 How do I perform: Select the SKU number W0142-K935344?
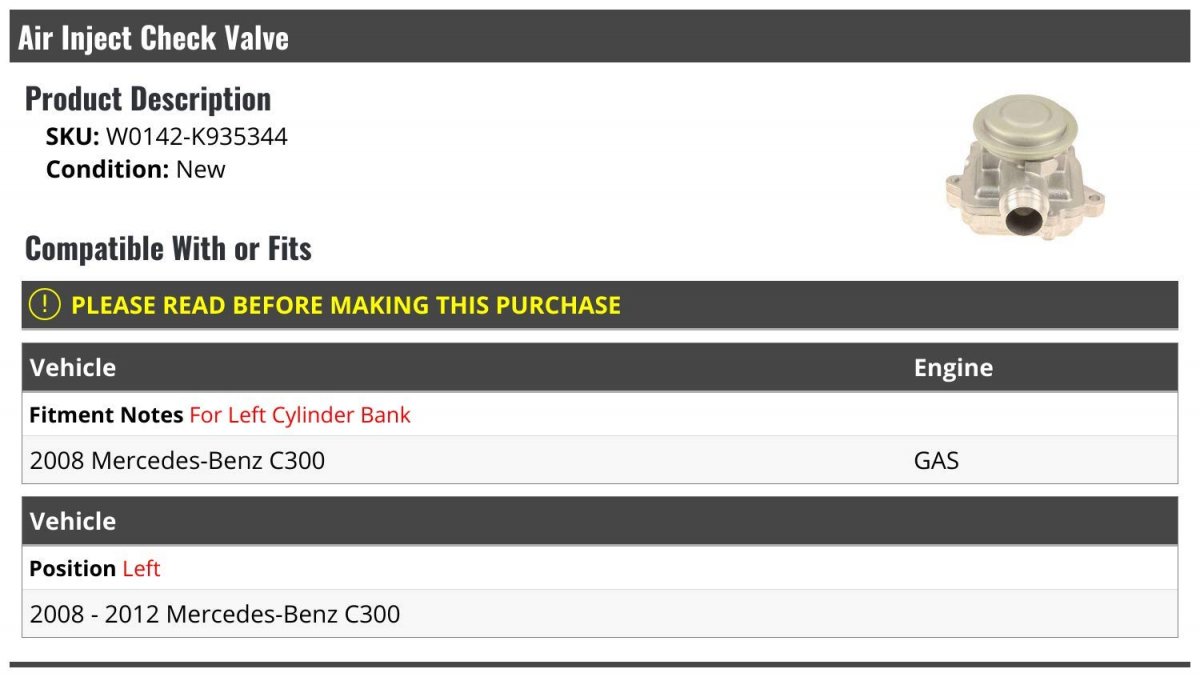[x=197, y=137]
